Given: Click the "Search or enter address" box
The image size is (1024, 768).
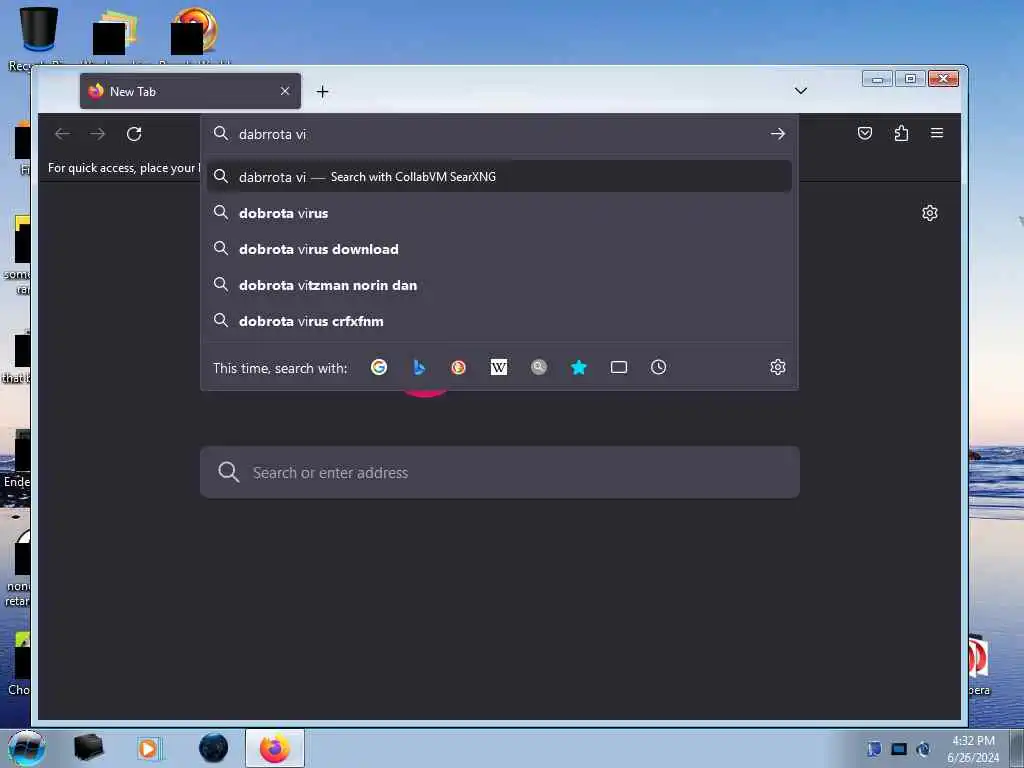Looking at the screenshot, I should pos(500,472).
